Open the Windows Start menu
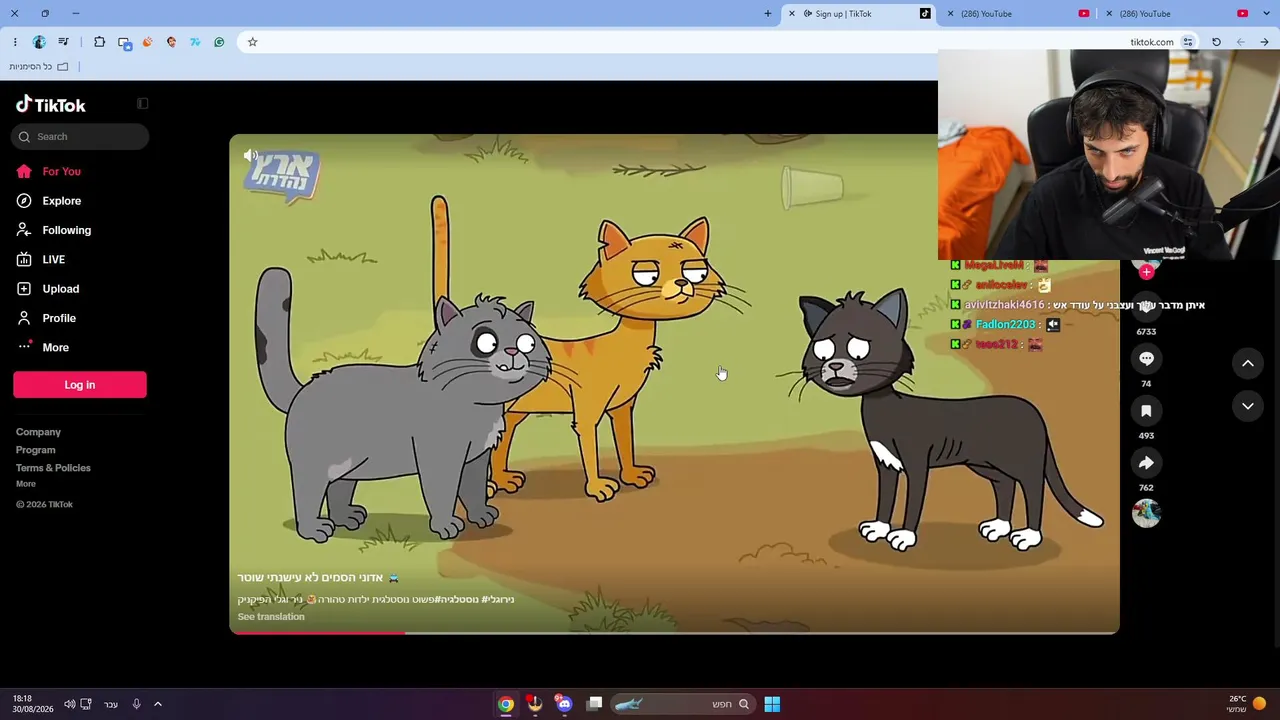1280x720 pixels. [x=772, y=704]
